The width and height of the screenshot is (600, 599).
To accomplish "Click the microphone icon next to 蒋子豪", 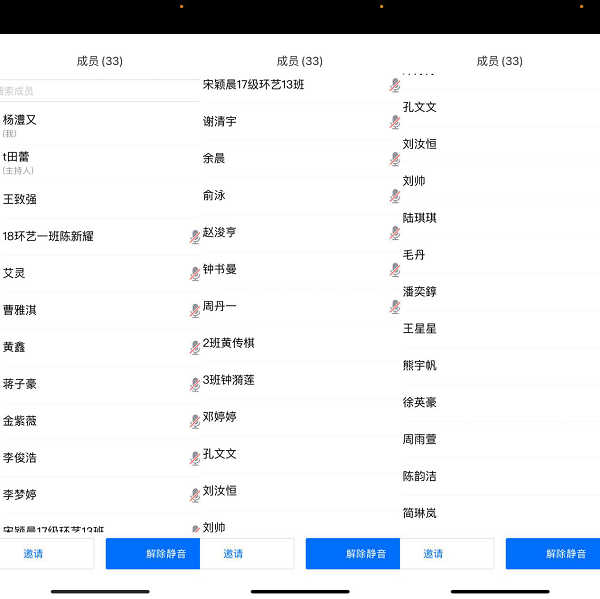I will pyautogui.click(x=195, y=384).
